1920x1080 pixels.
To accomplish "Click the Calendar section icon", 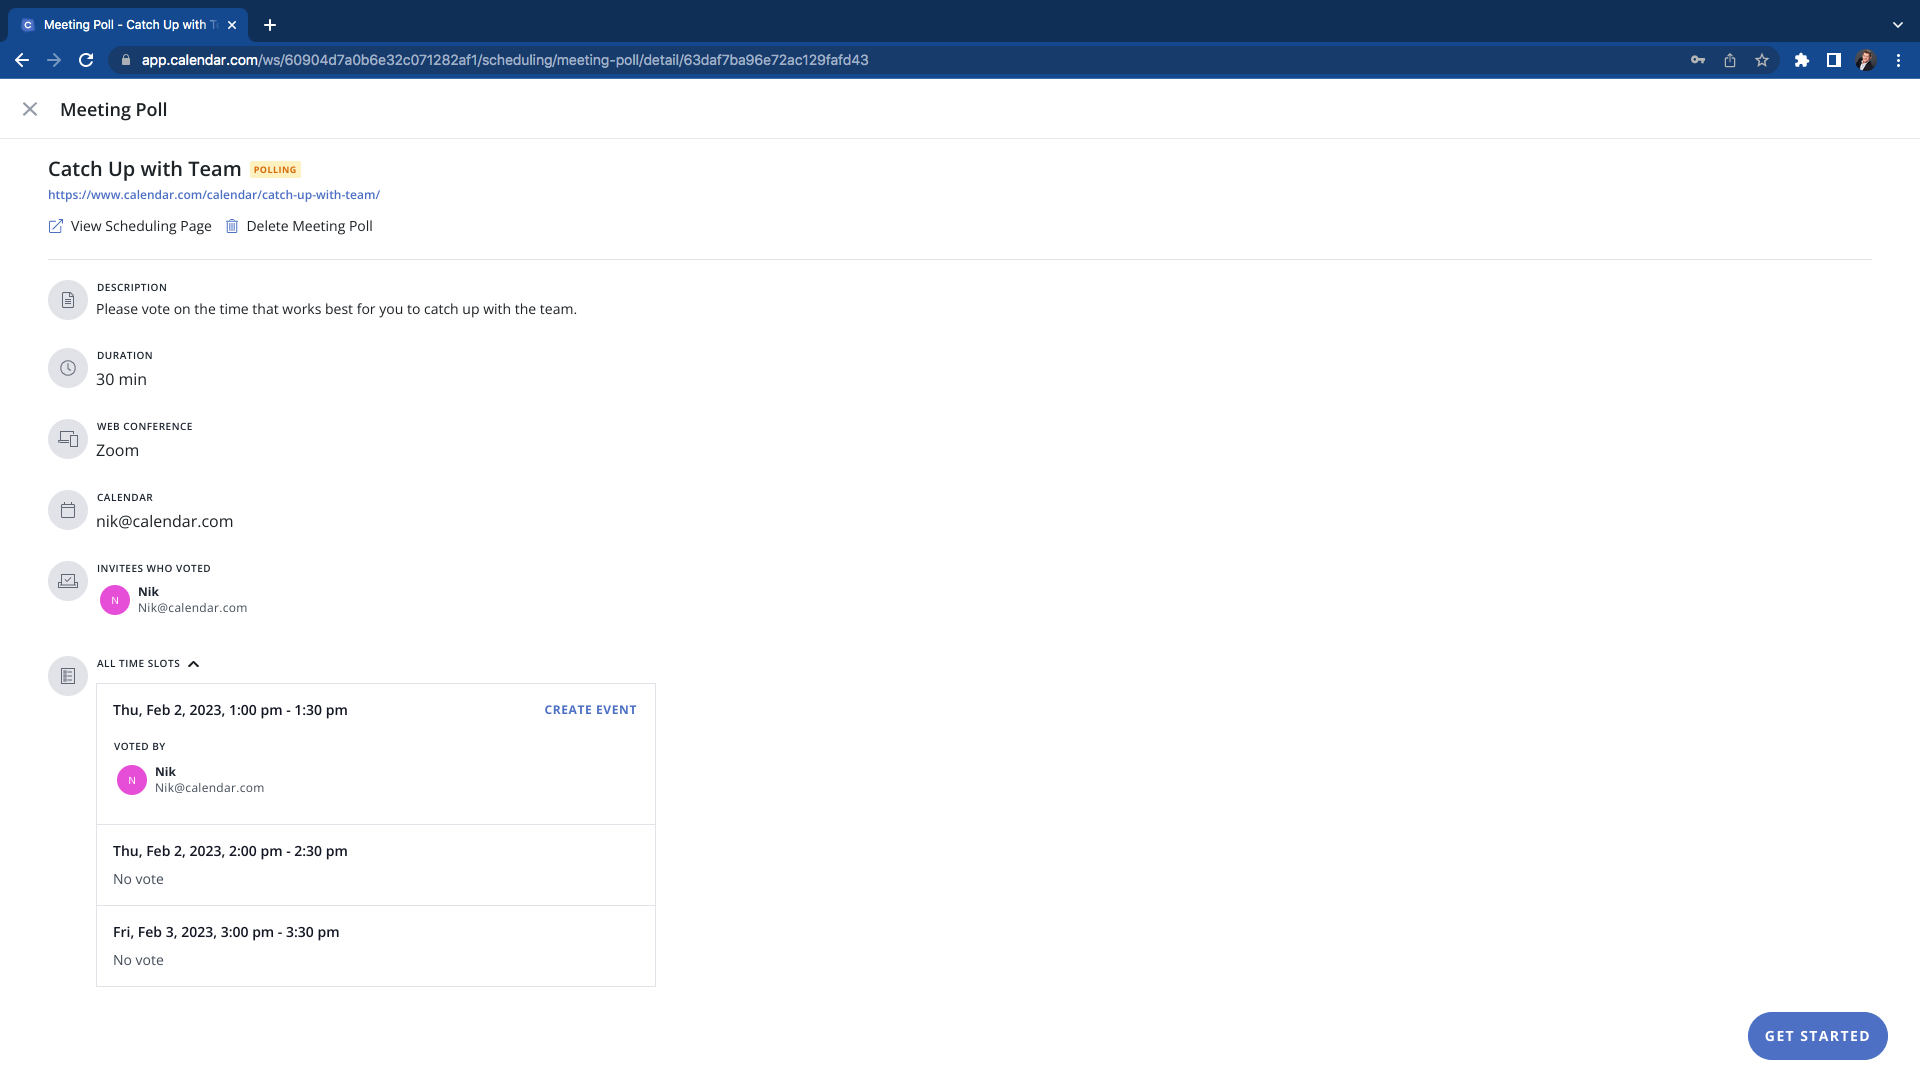I will (68, 510).
